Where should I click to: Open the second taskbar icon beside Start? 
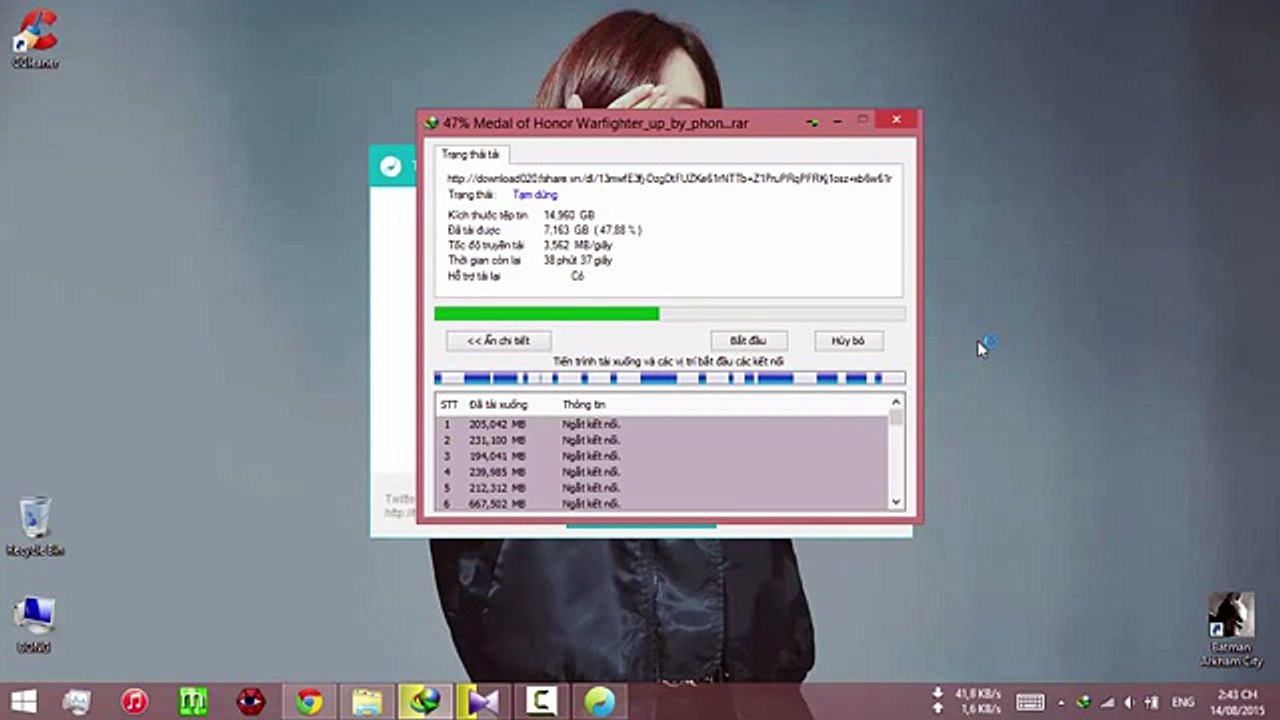point(77,701)
